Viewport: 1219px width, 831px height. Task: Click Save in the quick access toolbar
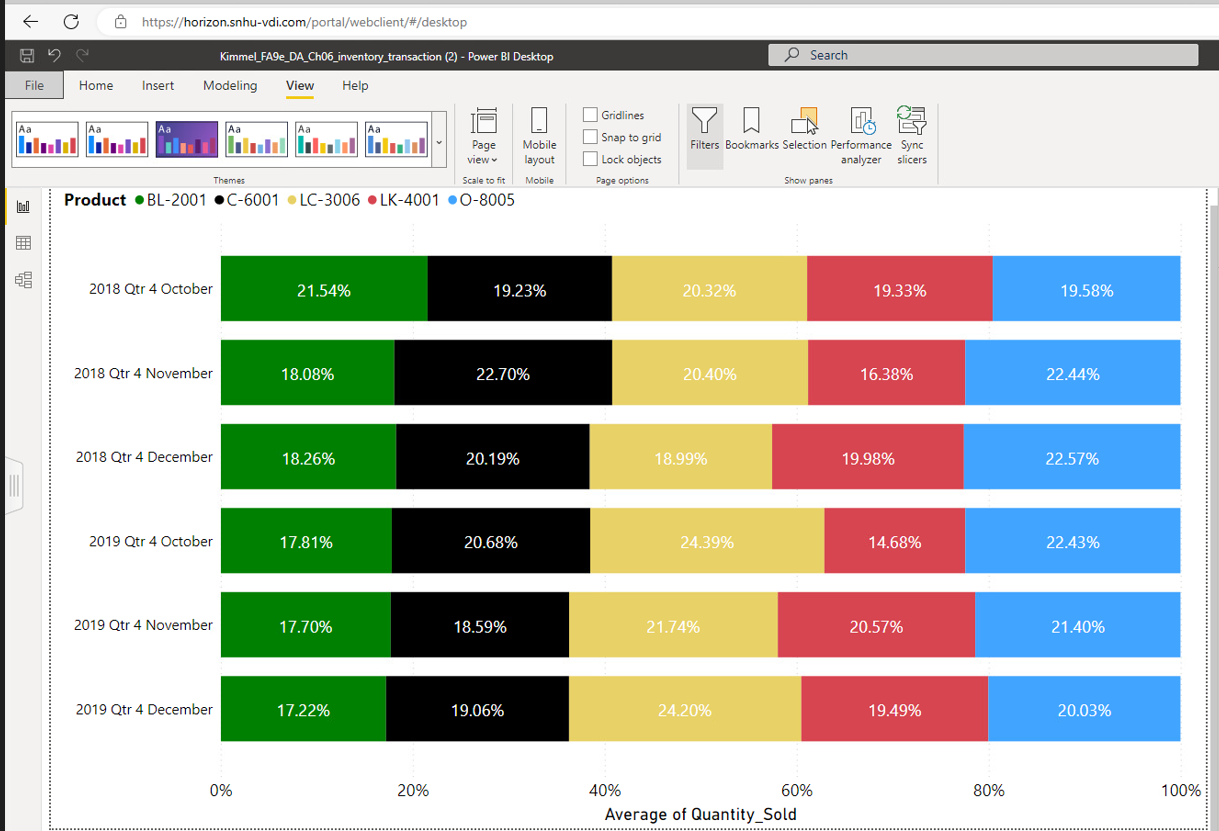tap(26, 55)
